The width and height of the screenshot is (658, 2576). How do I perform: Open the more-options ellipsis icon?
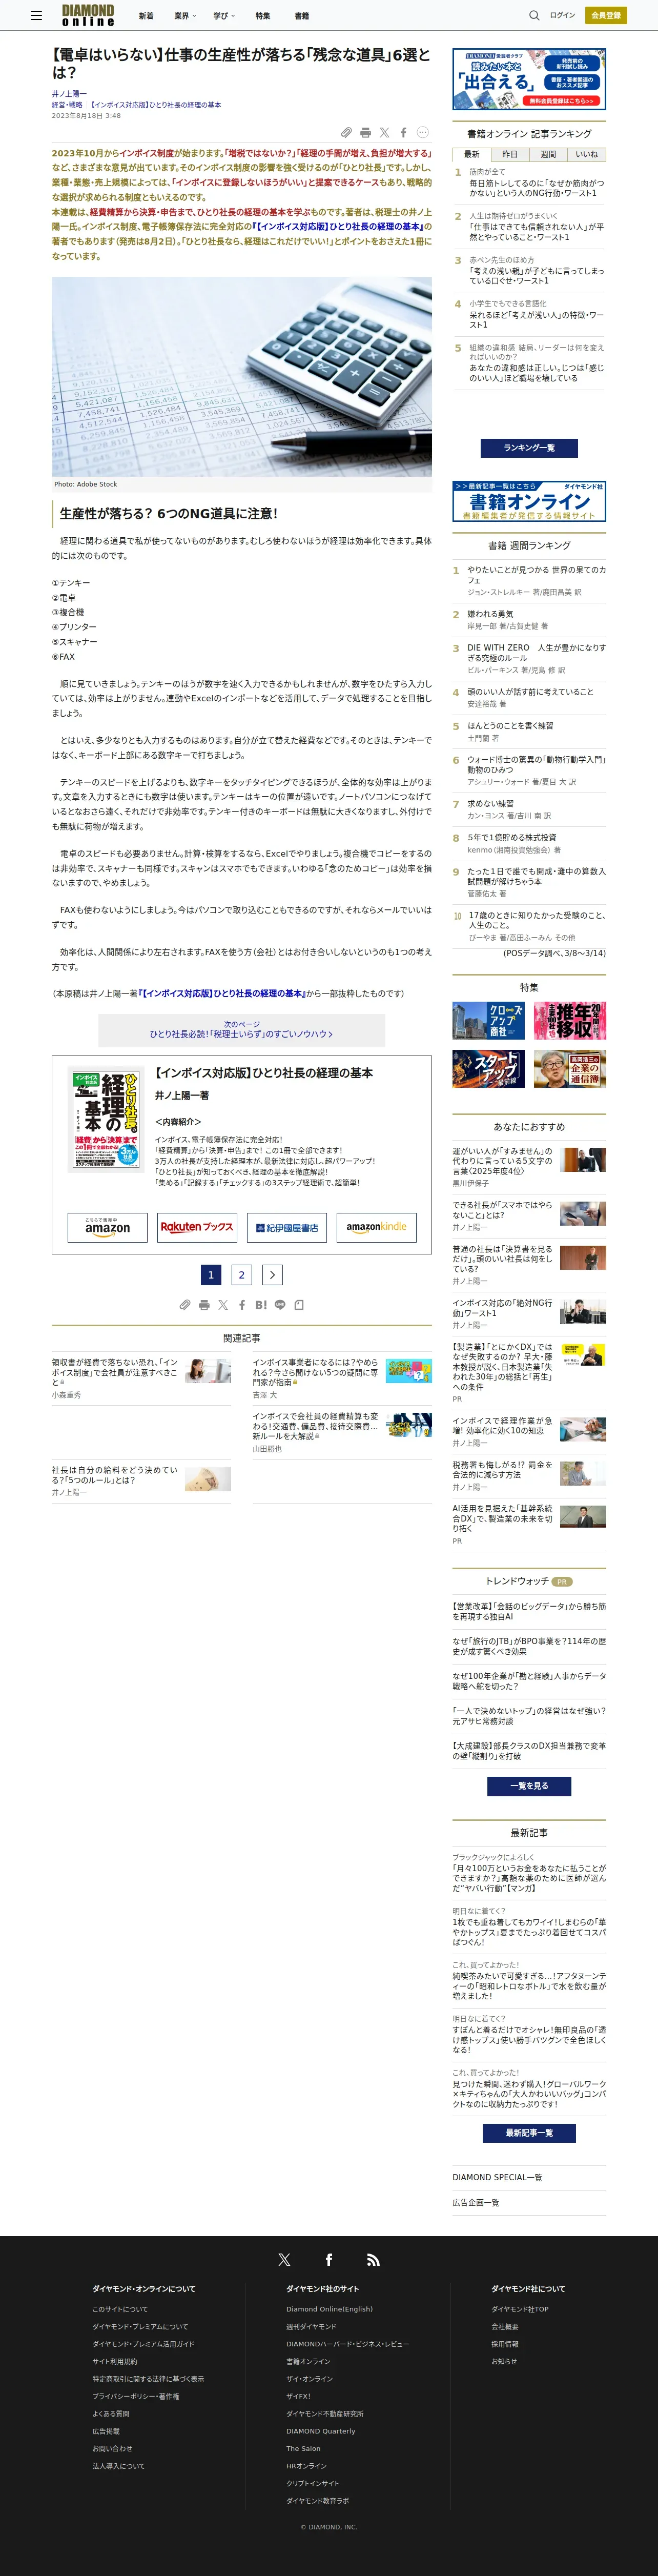point(422,132)
